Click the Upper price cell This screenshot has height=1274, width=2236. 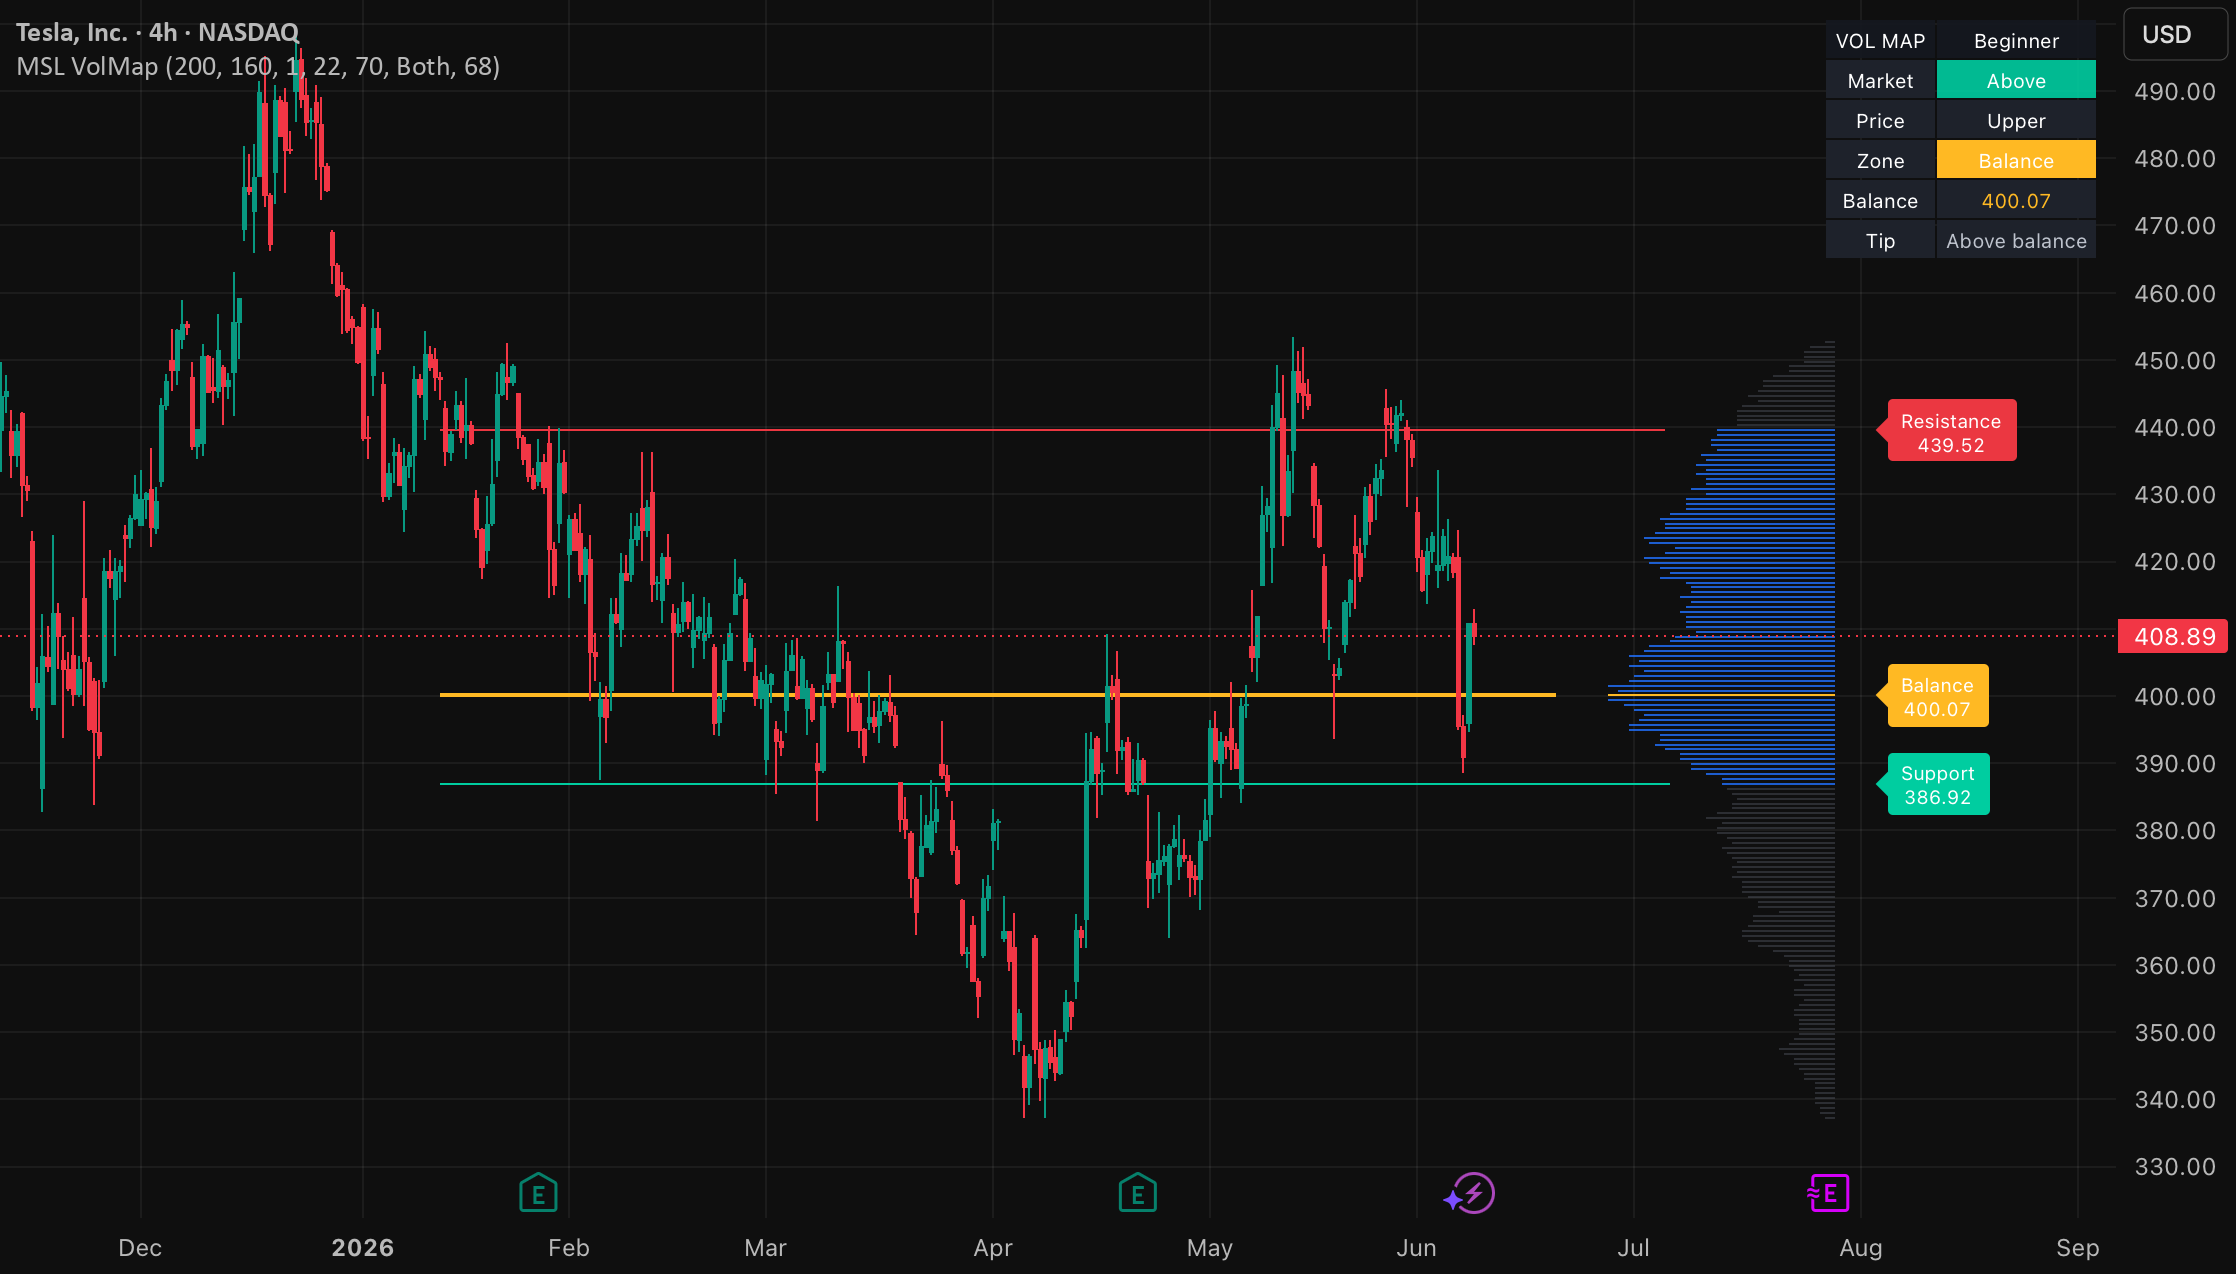tap(2016, 120)
